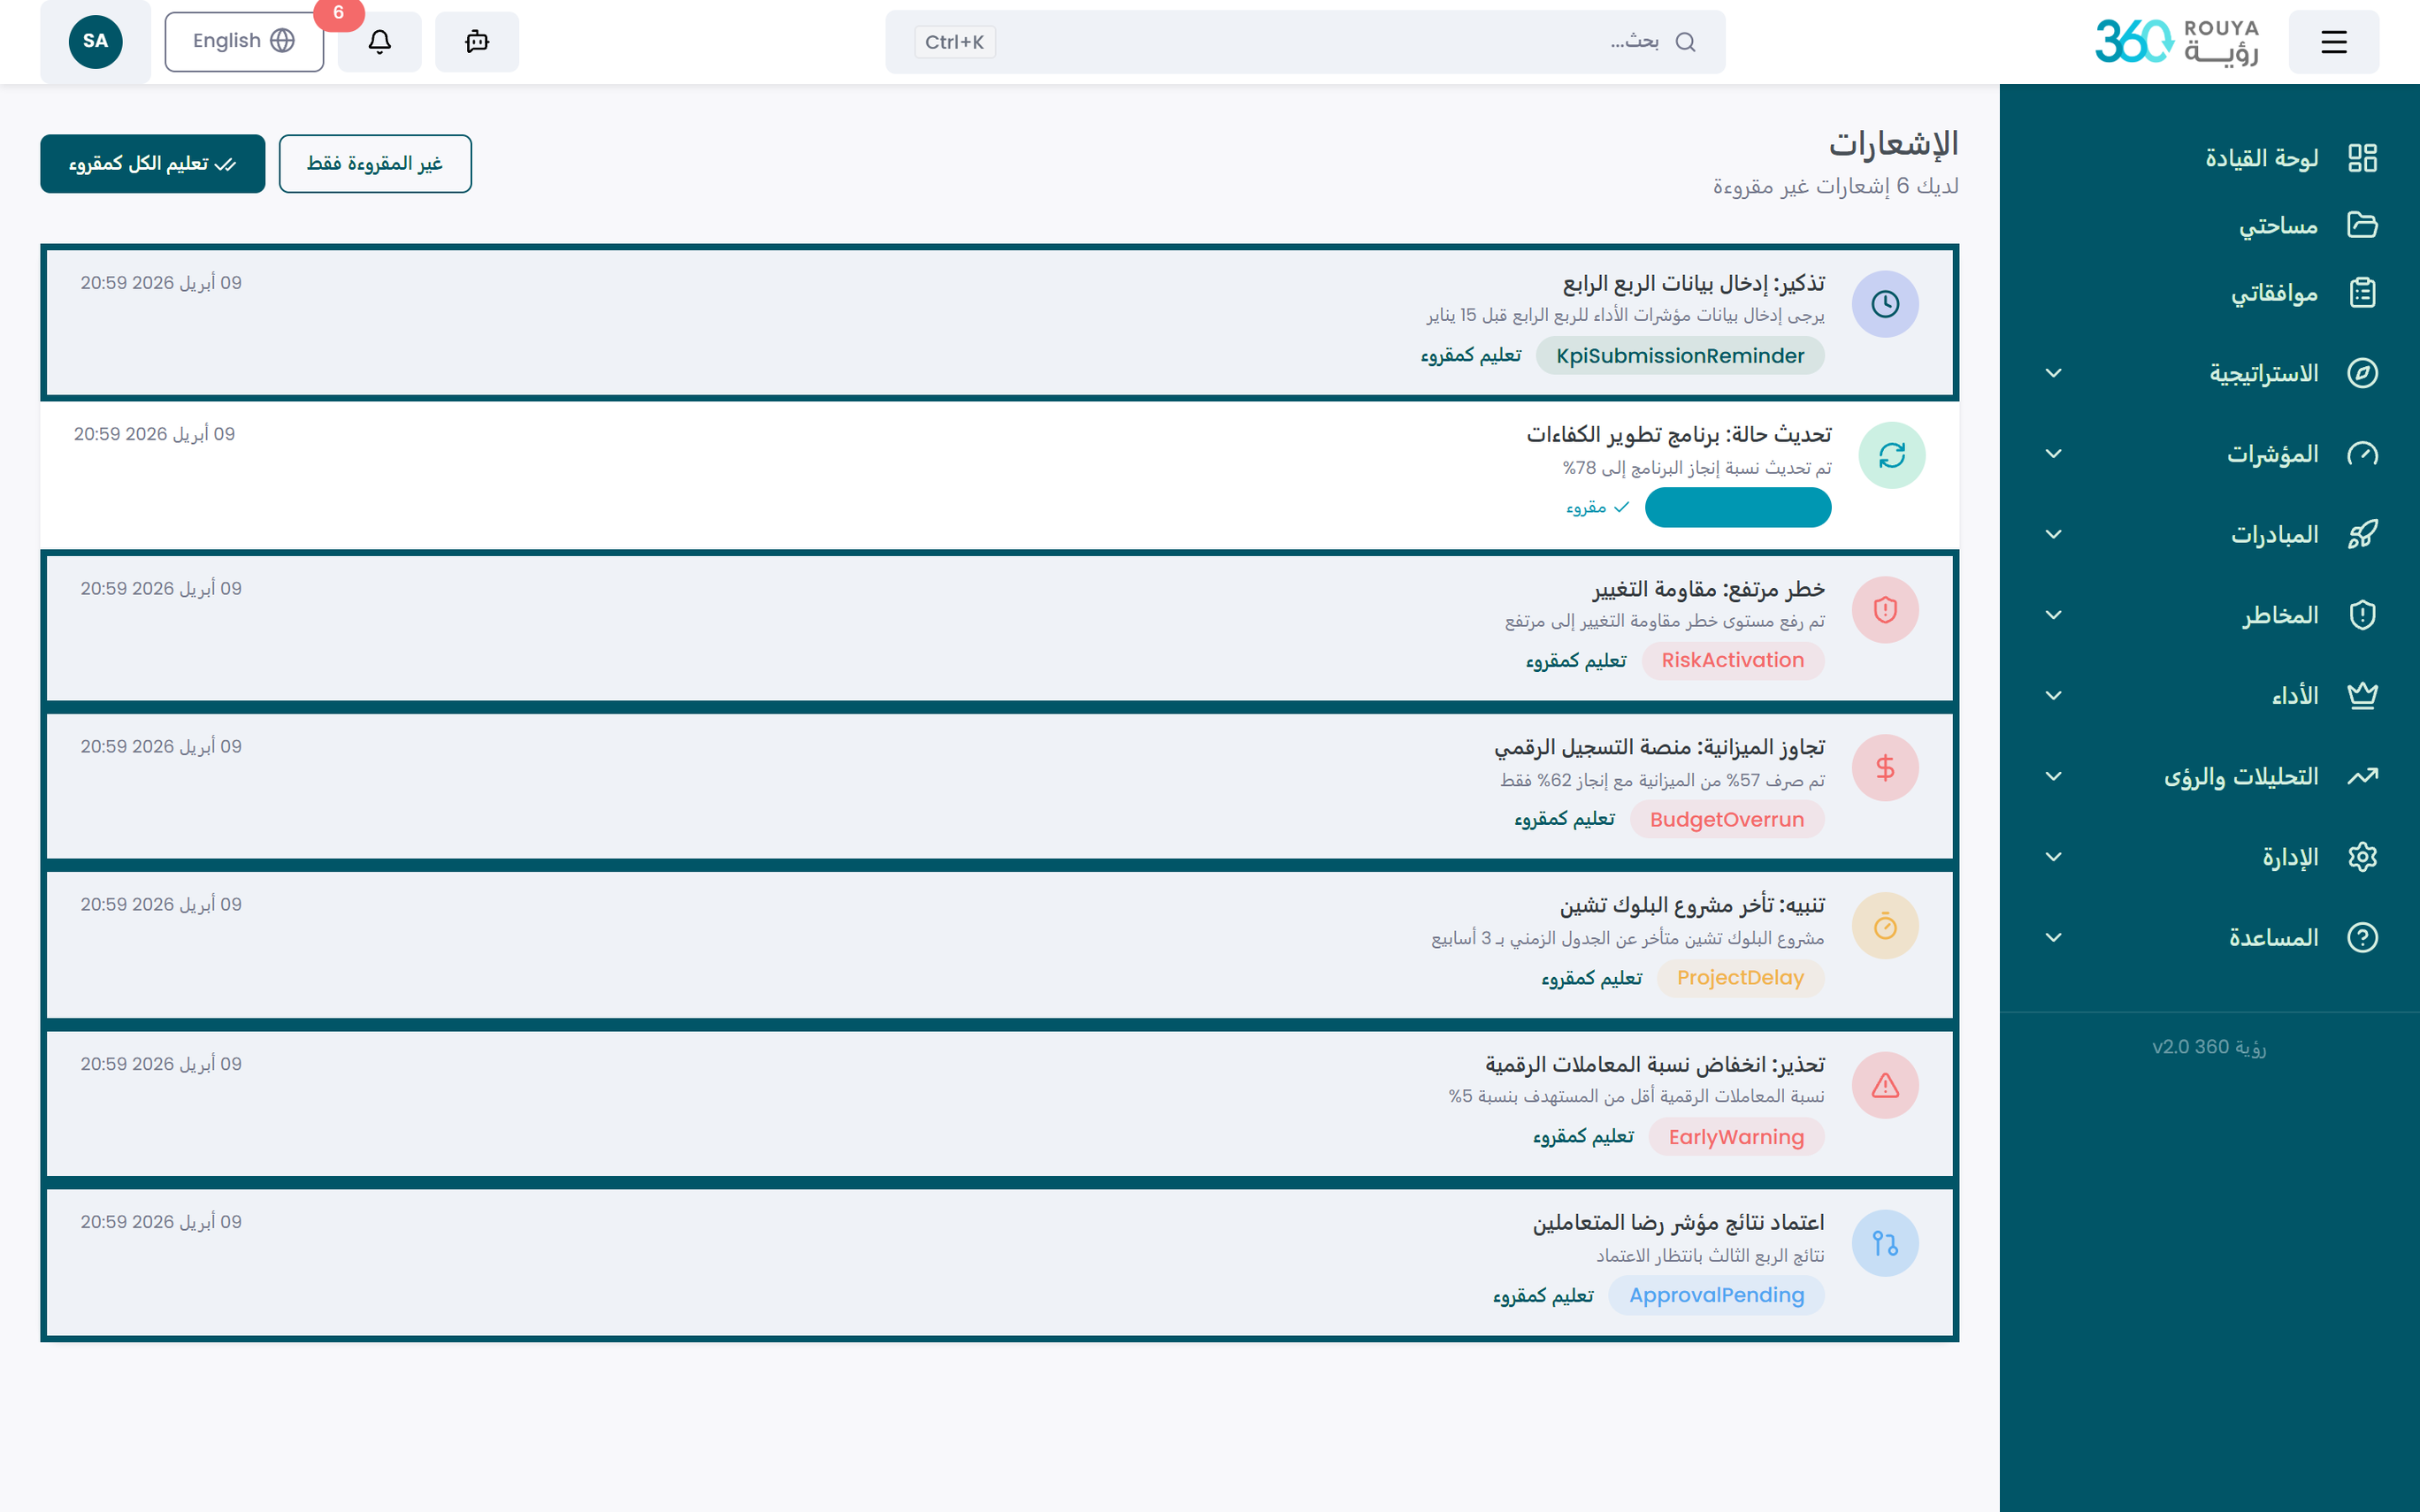Screen dimensions: 2420x1512
Task: Select the لوحة القيادة dashboard icon
Action: (2364, 157)
